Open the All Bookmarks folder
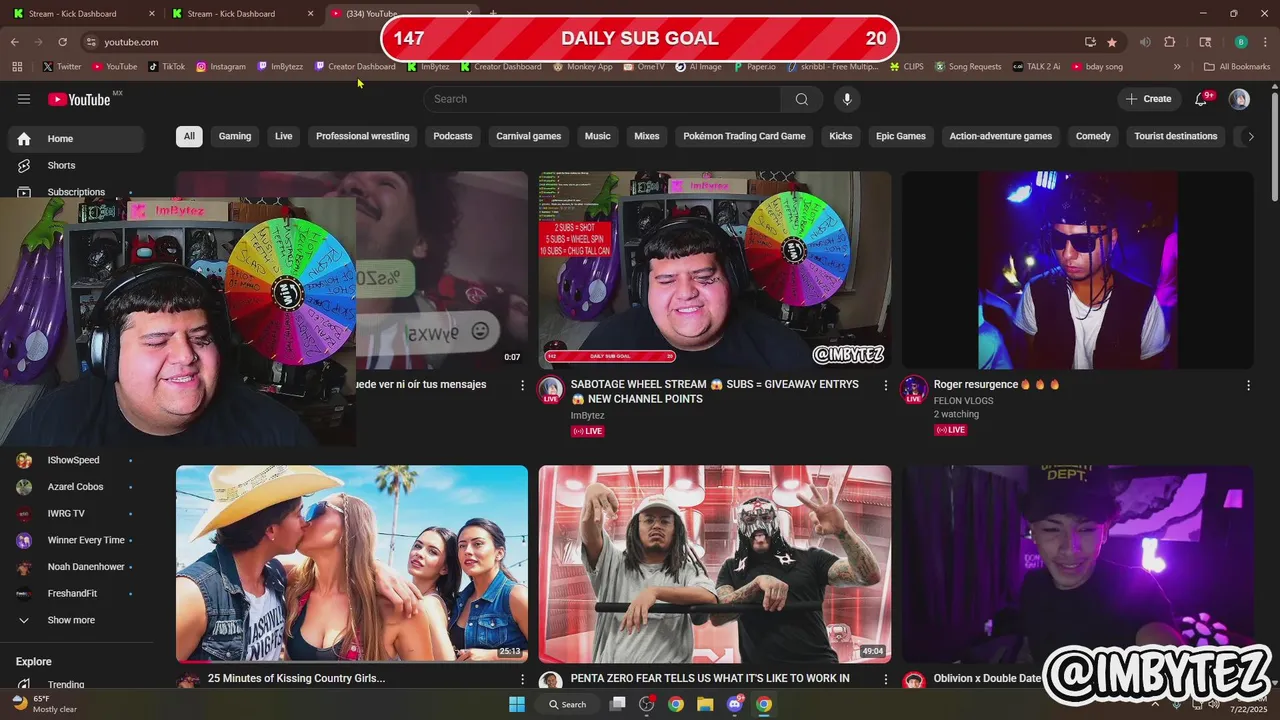1280x720 pixels. (x=1237, y=67)
